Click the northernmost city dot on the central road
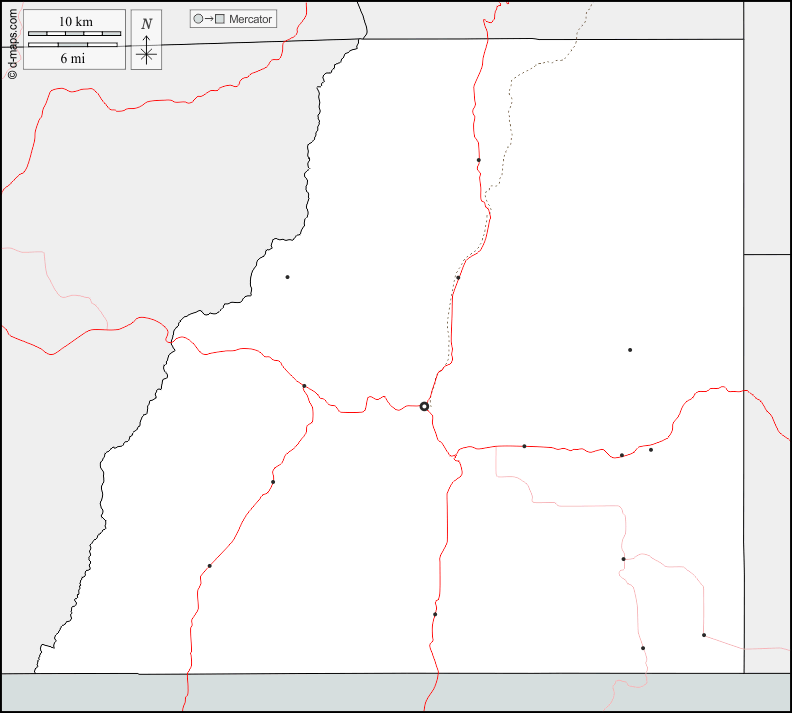 coord(478,160)
